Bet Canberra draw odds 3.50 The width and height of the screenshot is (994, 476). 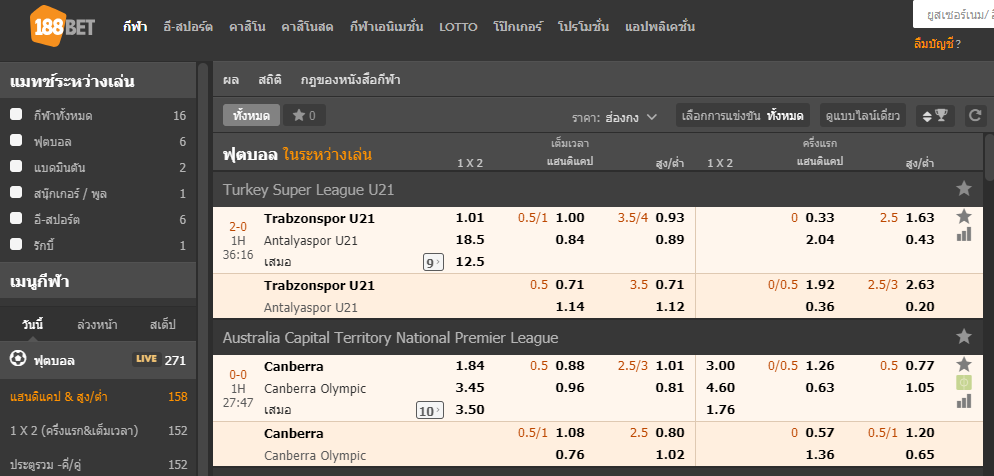pos(470,410)
